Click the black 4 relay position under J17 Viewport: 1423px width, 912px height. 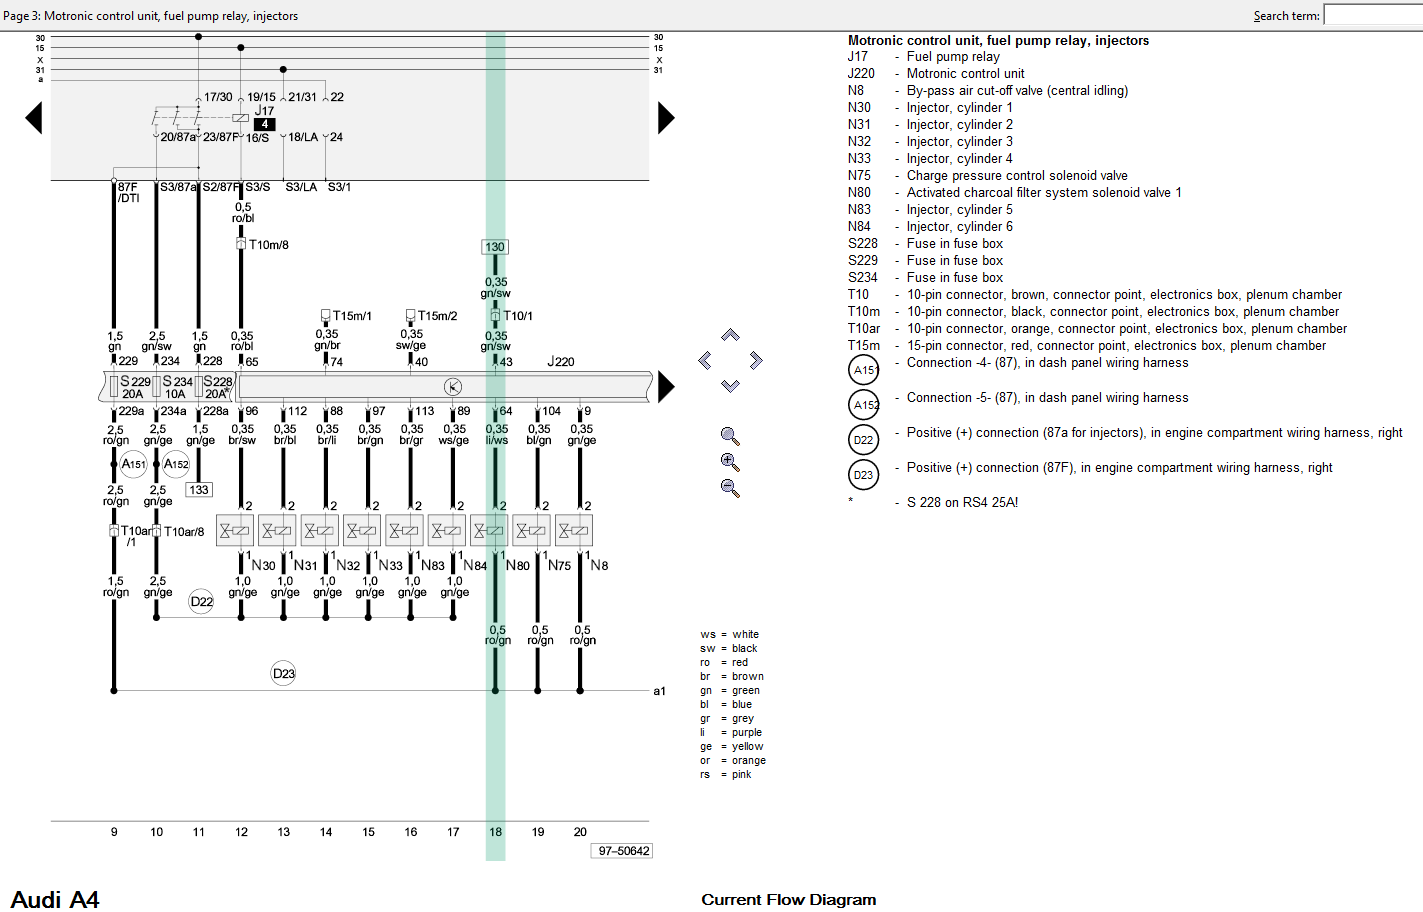pyautogui.click(x=264, y=125)
